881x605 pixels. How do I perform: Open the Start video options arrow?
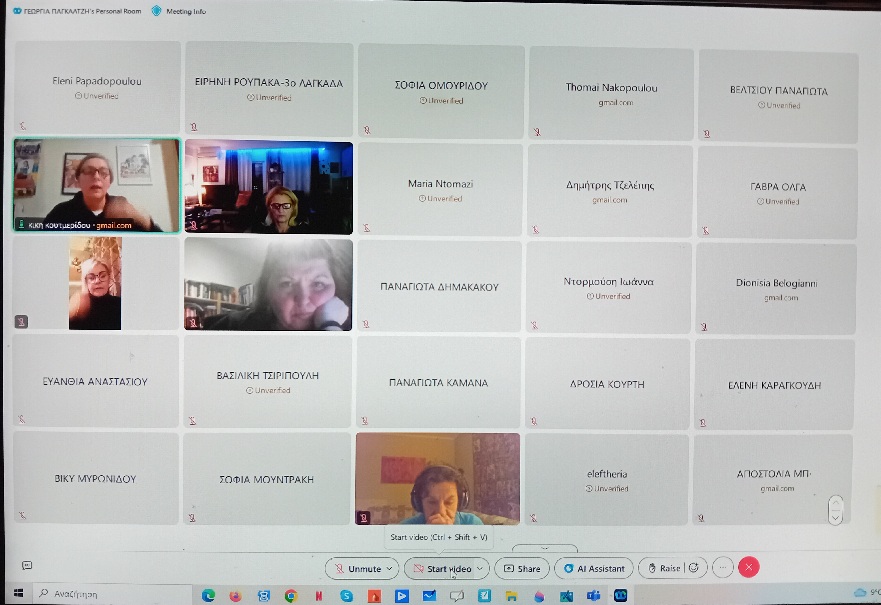pyautogui.click(x=480, y=568)
